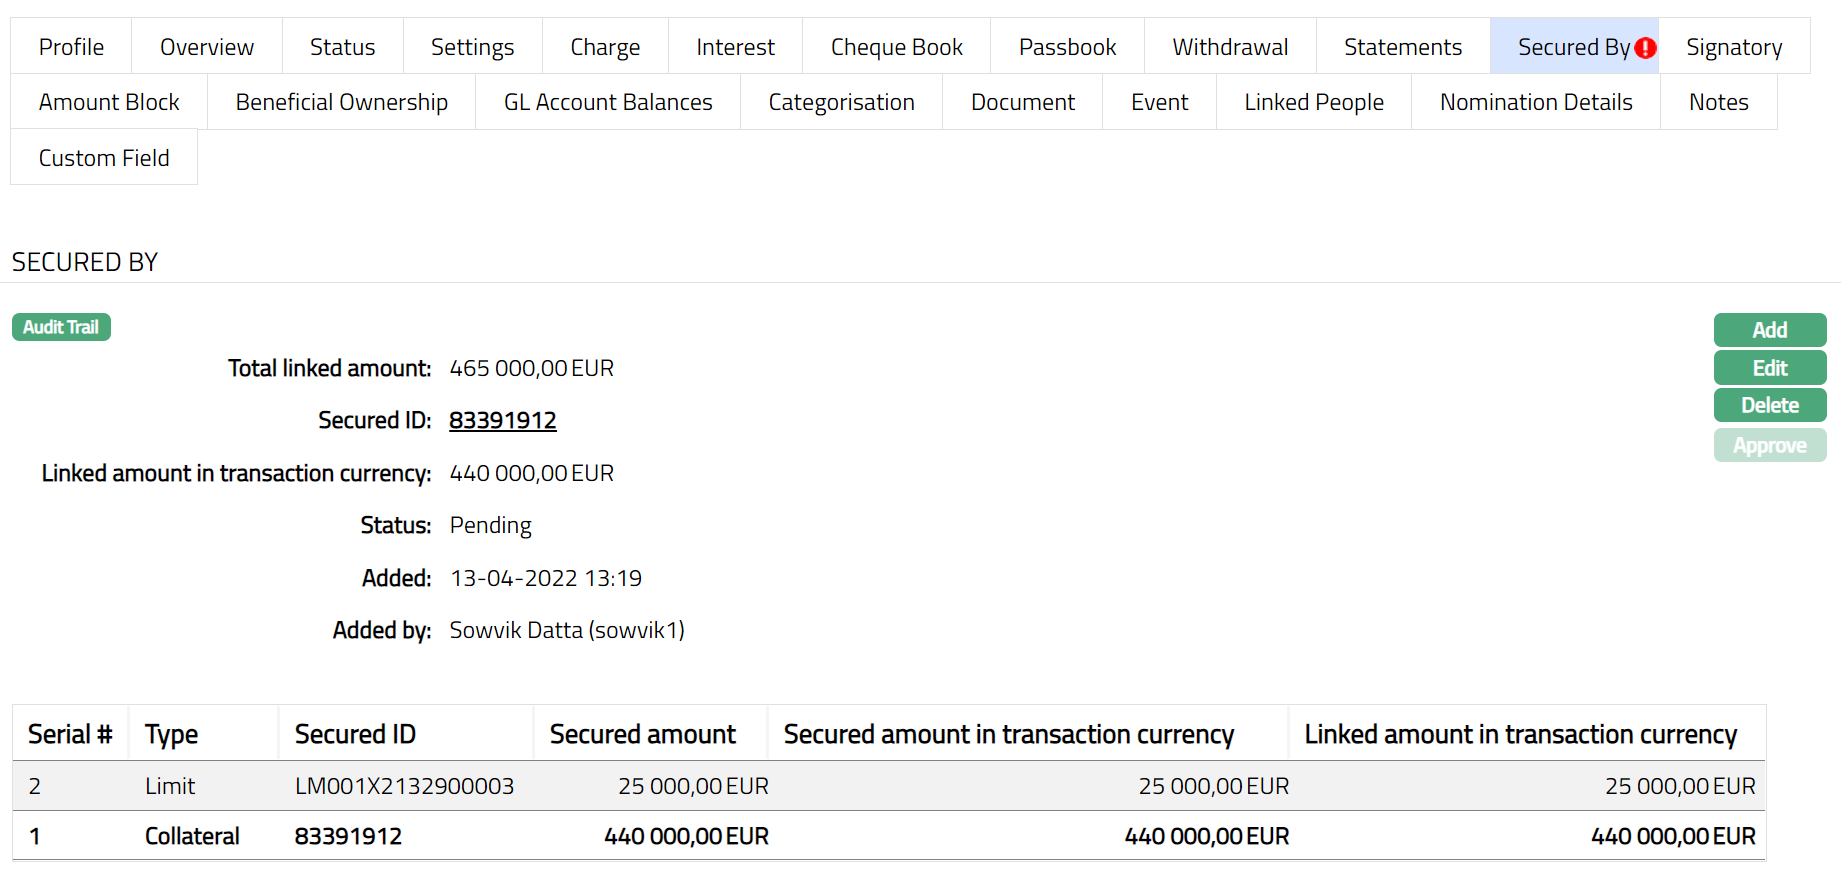Viewport: 1841px width, 881px height.
Task: Select the Custom Field tab
Action: tap(104, 158)
